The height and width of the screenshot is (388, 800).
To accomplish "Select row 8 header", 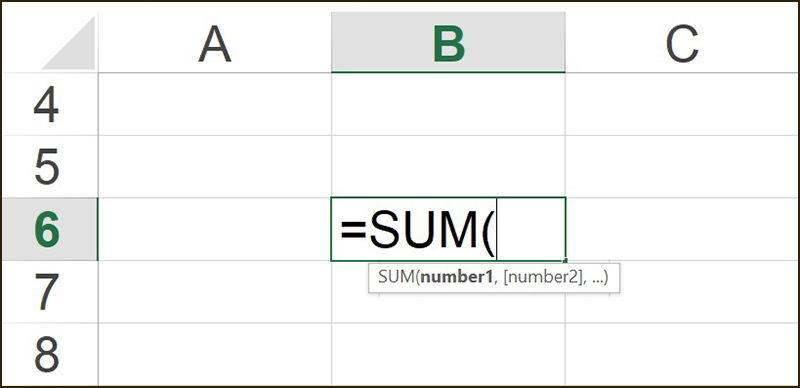I will coord(49,354).
